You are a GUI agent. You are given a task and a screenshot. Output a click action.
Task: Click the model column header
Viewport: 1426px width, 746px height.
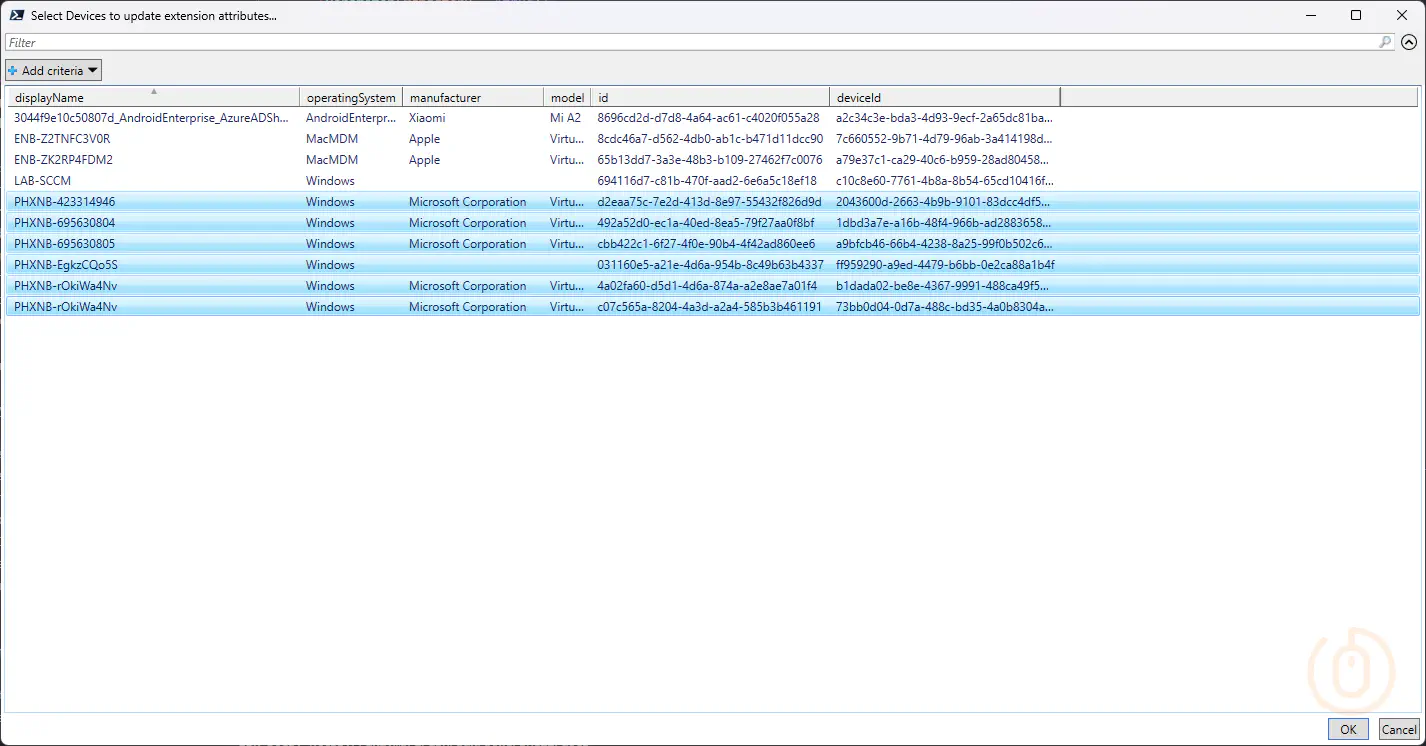tap(567, 98)
